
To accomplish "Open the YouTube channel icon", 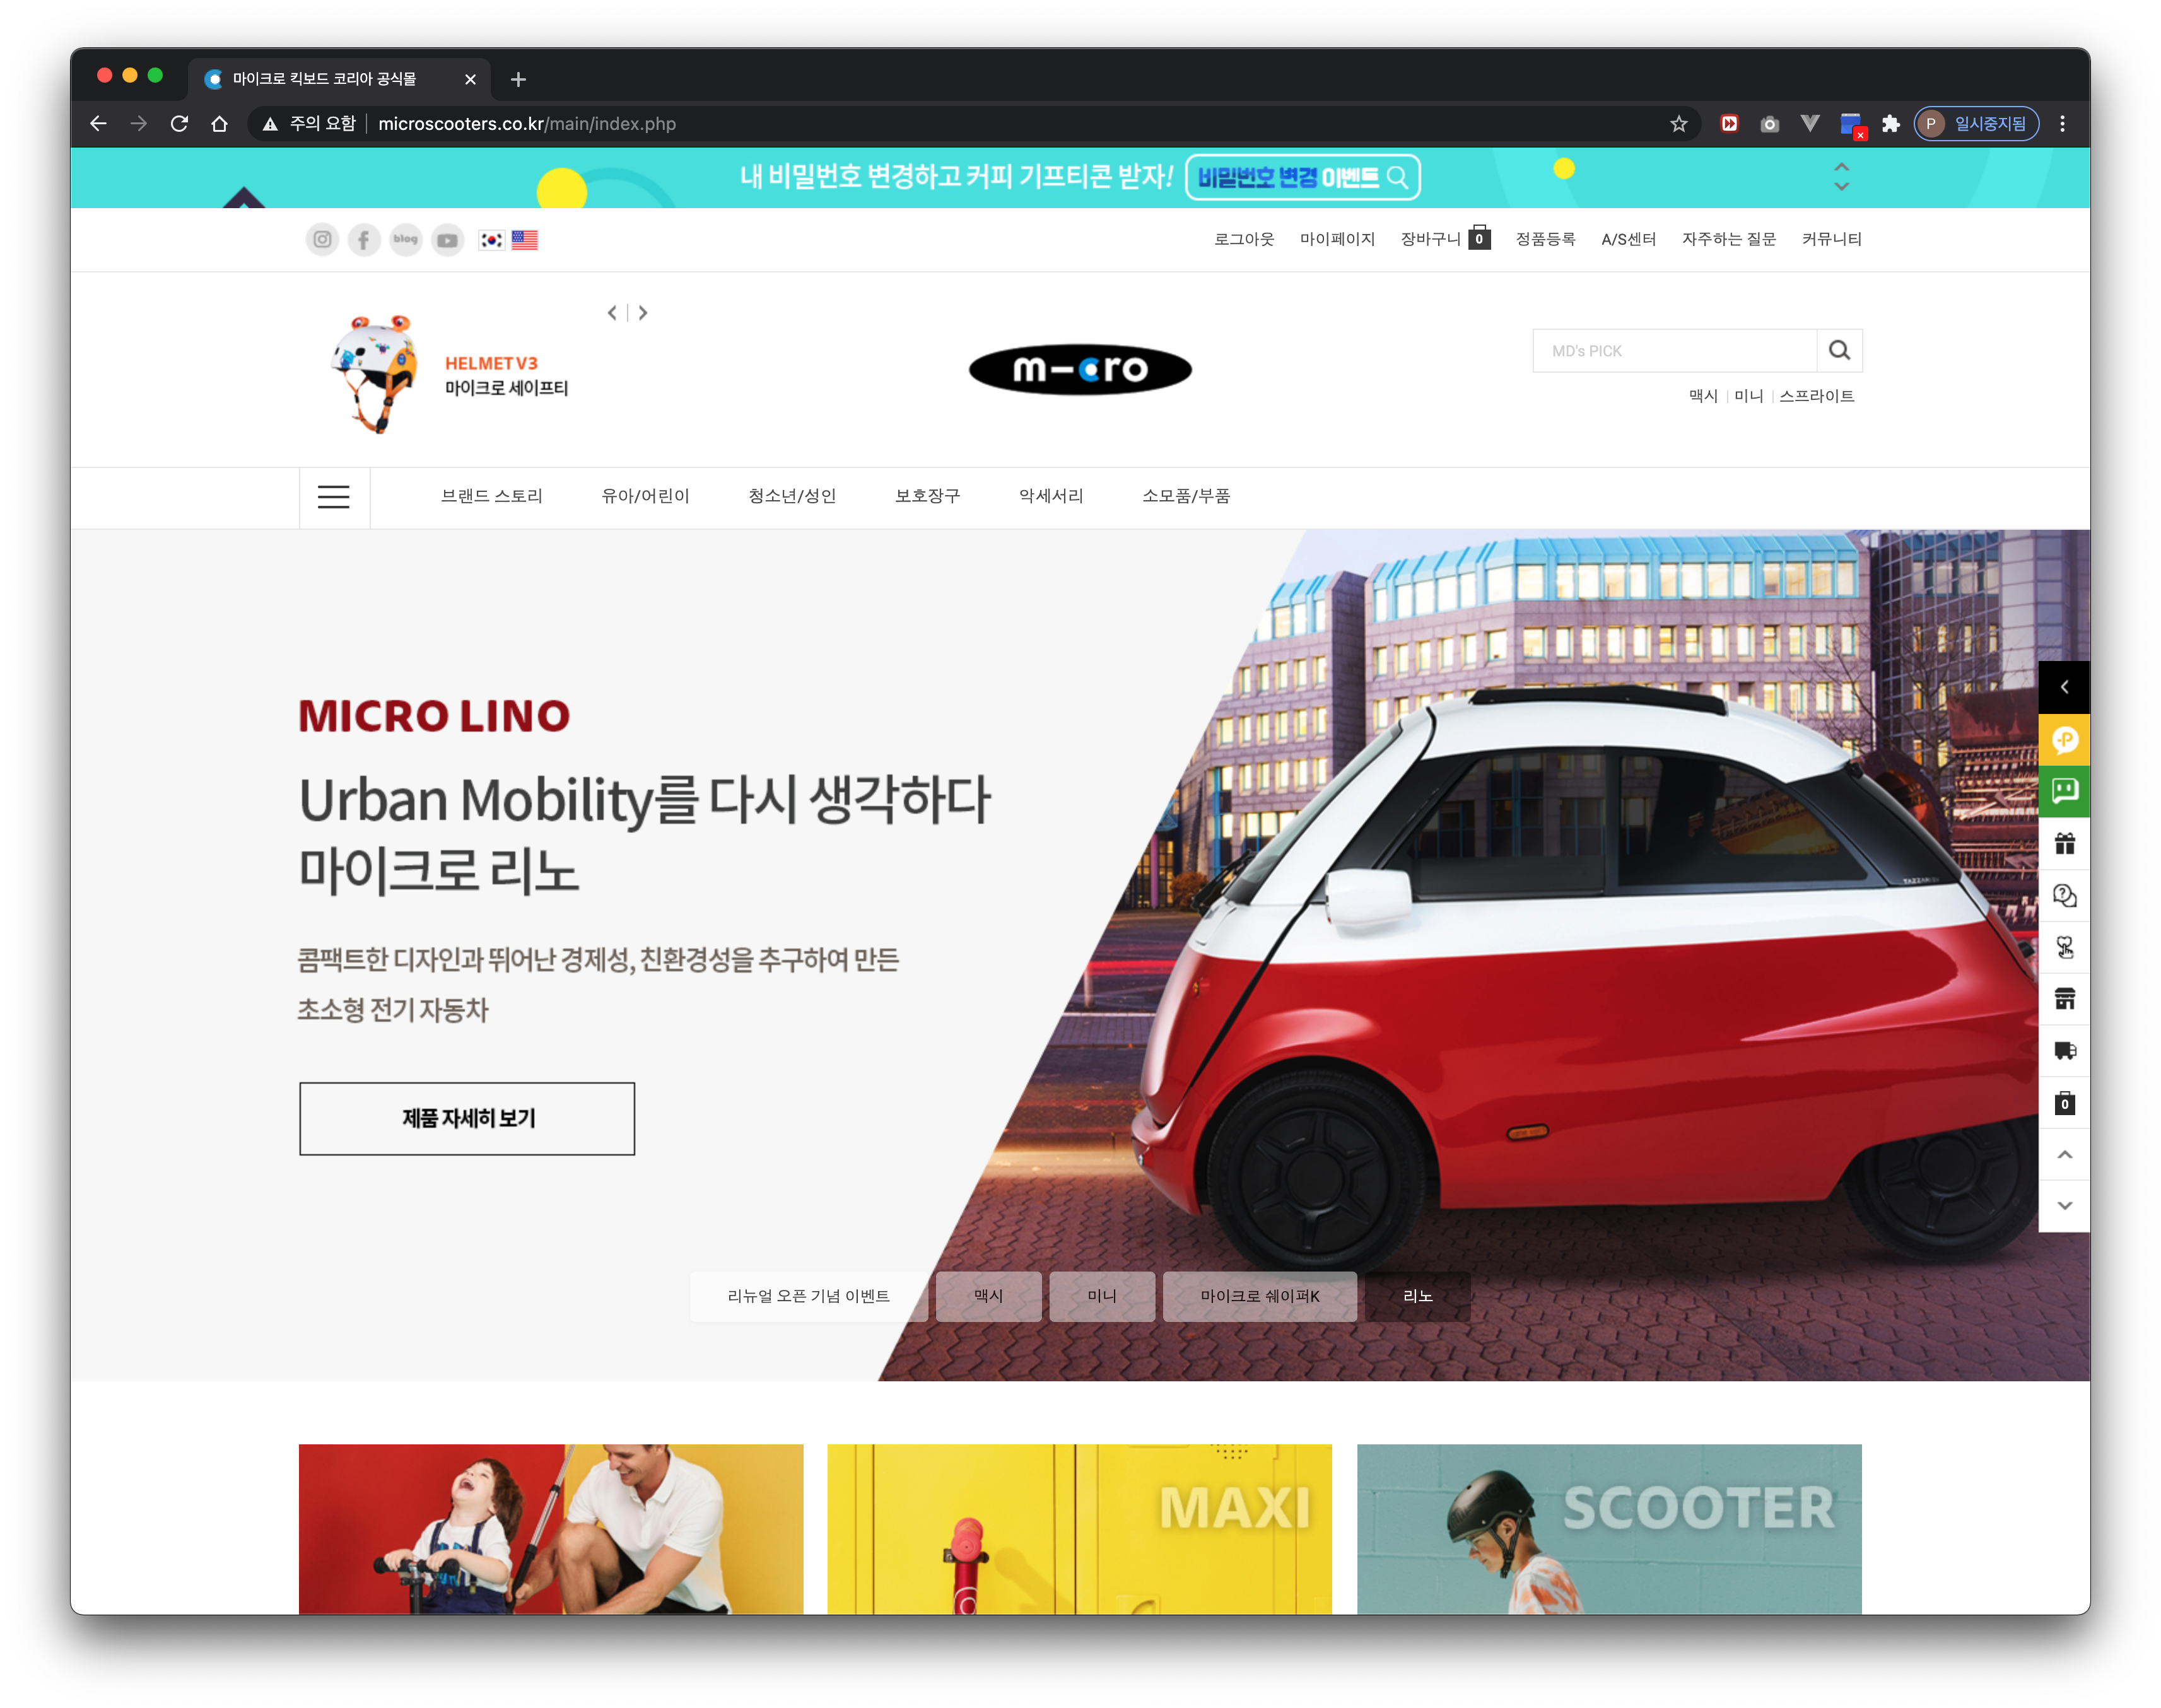I will point(447,240).
